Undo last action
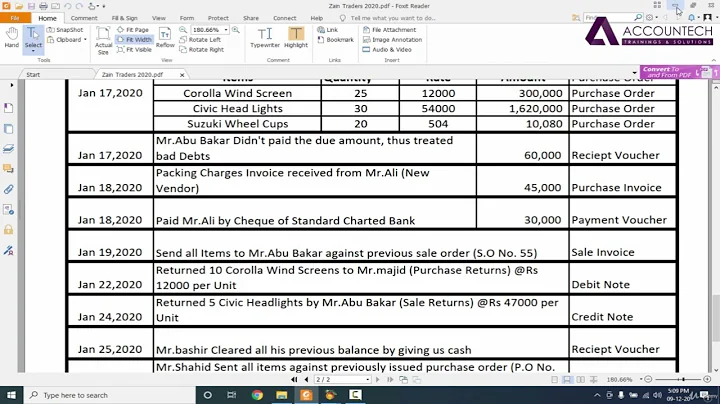720x404 pixels. [68, 6]
